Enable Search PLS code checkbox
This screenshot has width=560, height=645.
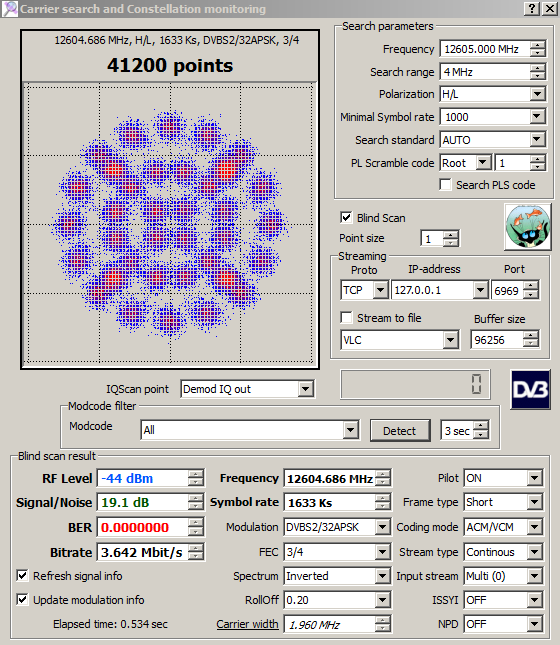tap(445, 185)
